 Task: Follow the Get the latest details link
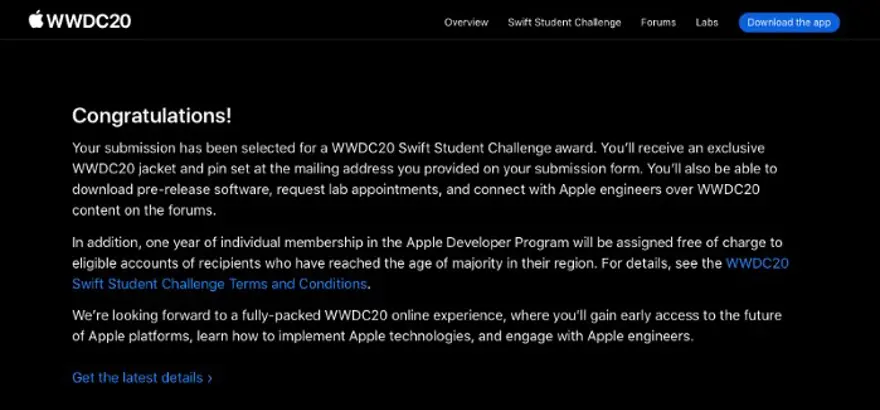[137, 378]
